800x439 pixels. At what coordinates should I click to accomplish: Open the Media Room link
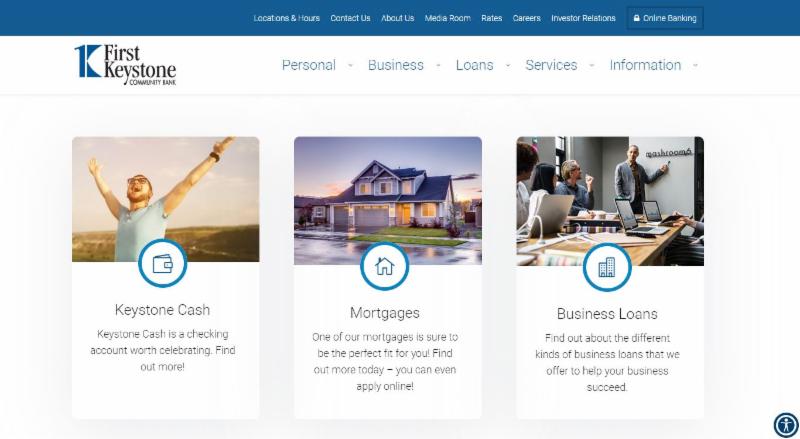tap(447, 18)
